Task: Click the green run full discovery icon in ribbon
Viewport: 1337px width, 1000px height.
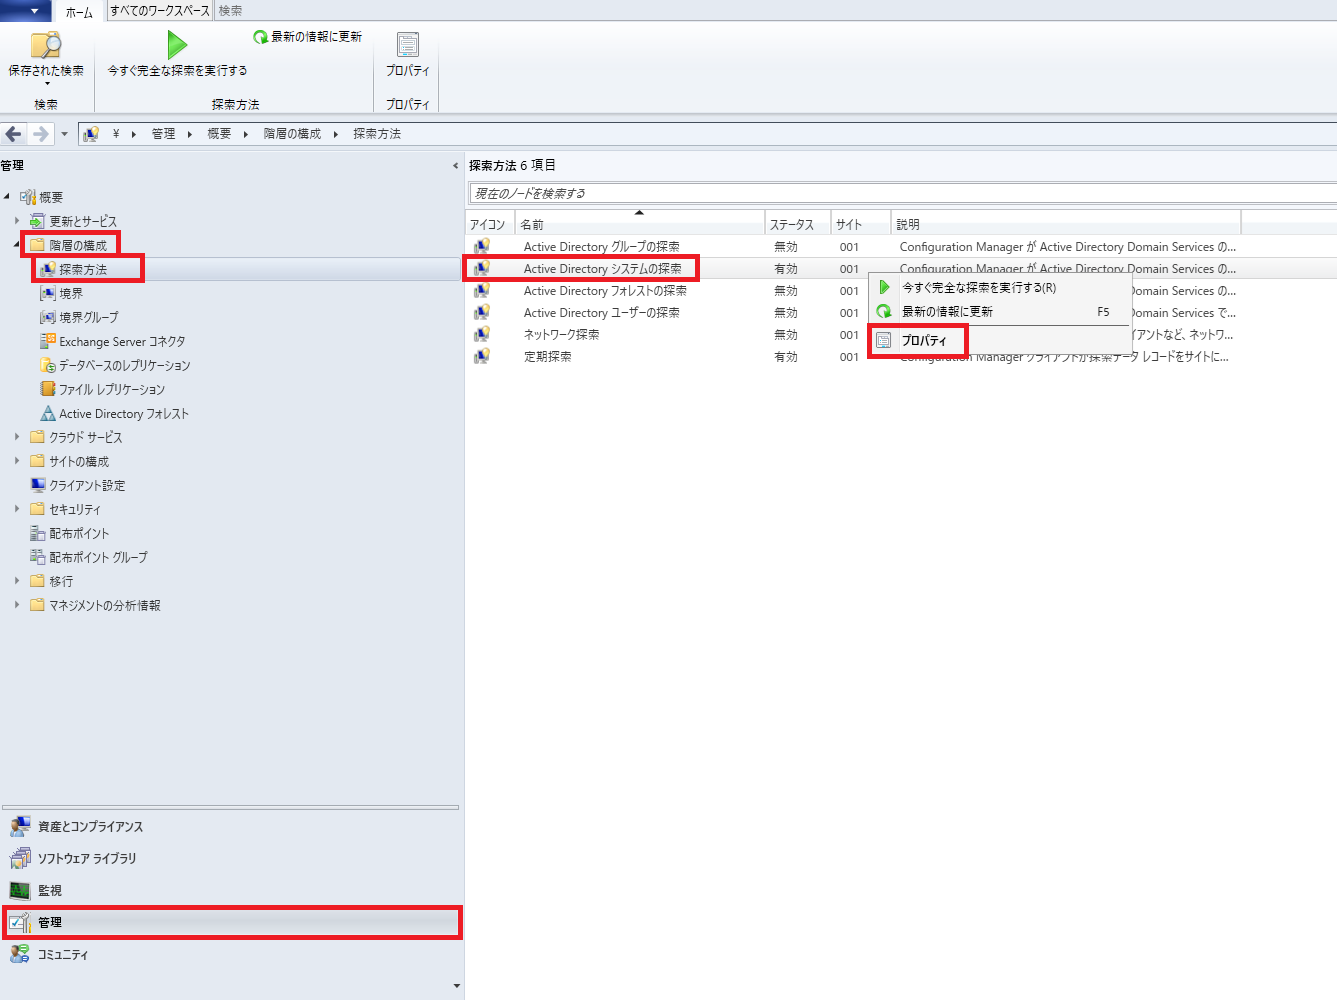Action: tap(177, 45)
